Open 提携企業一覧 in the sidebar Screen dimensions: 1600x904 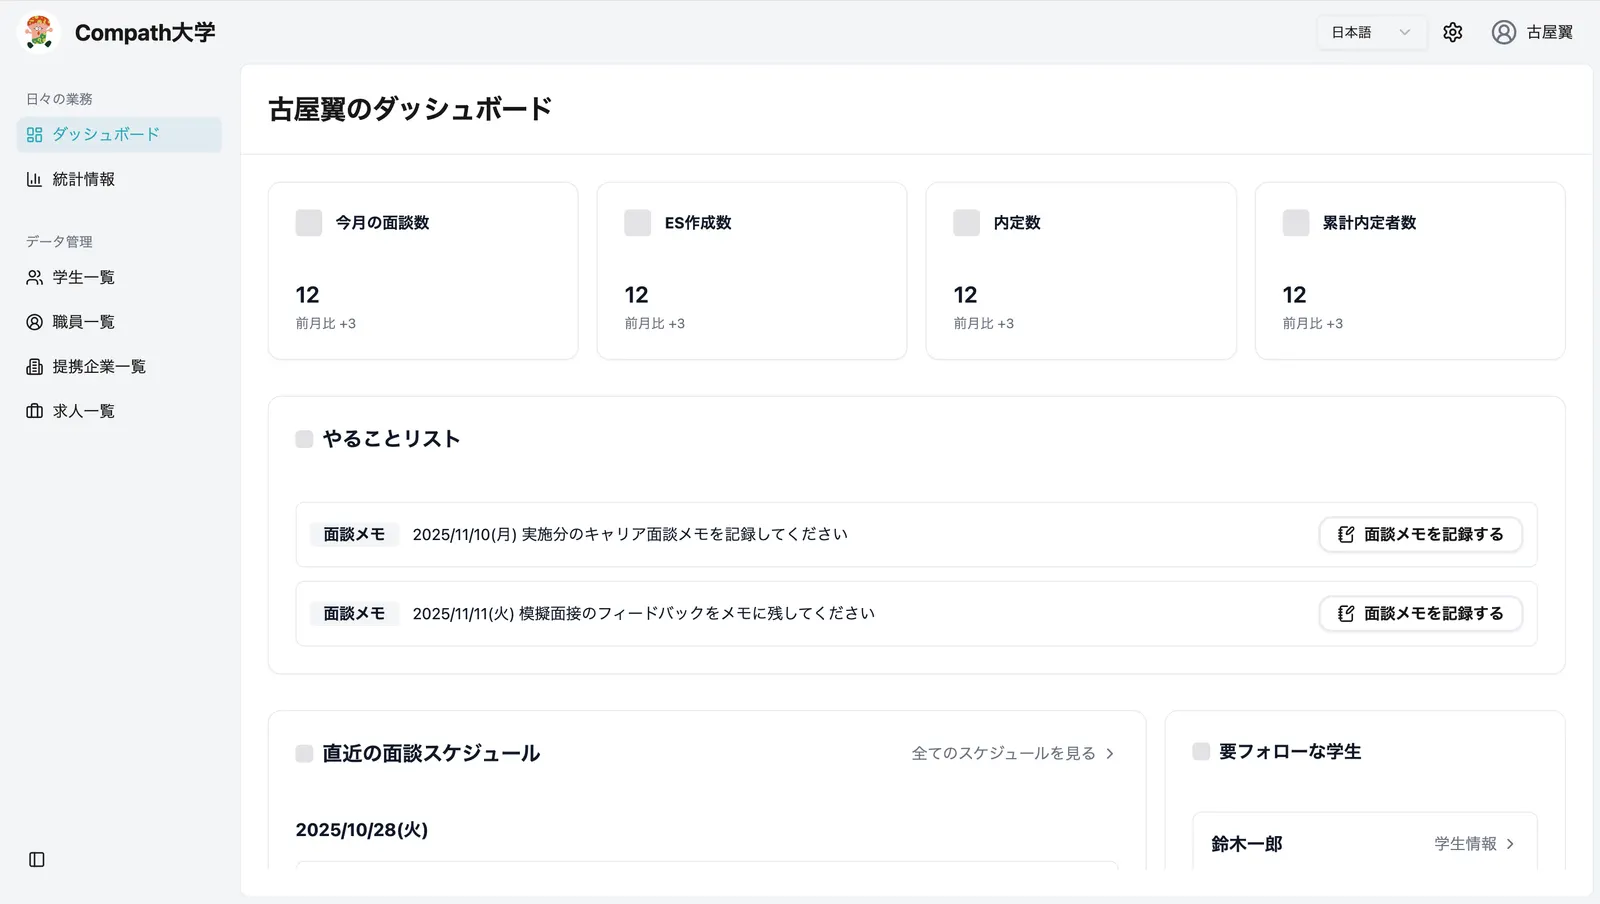coord(119,367)
